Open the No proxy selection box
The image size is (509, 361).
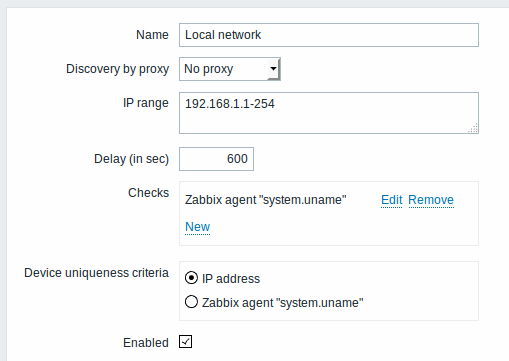click(230, 69)
